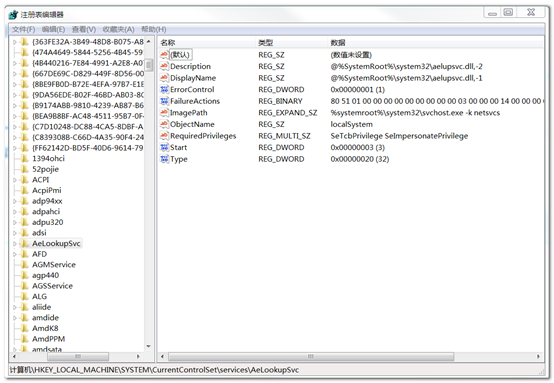Click the ErrorControl DWORD icon
Viewport: 554px width, 383px height.
pos(164,89)
